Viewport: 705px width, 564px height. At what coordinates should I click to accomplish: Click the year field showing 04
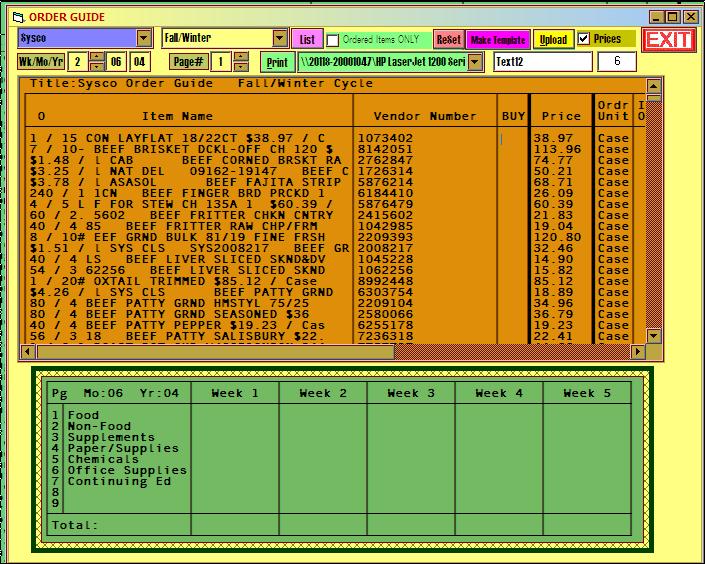(x=139, y=62)
